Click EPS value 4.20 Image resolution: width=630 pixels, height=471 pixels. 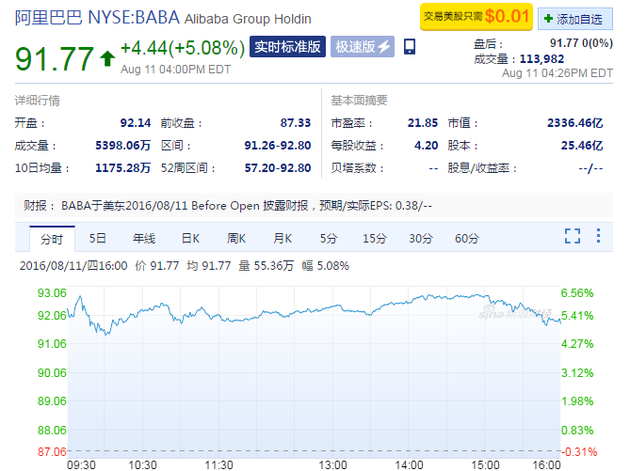pos(426,145)
